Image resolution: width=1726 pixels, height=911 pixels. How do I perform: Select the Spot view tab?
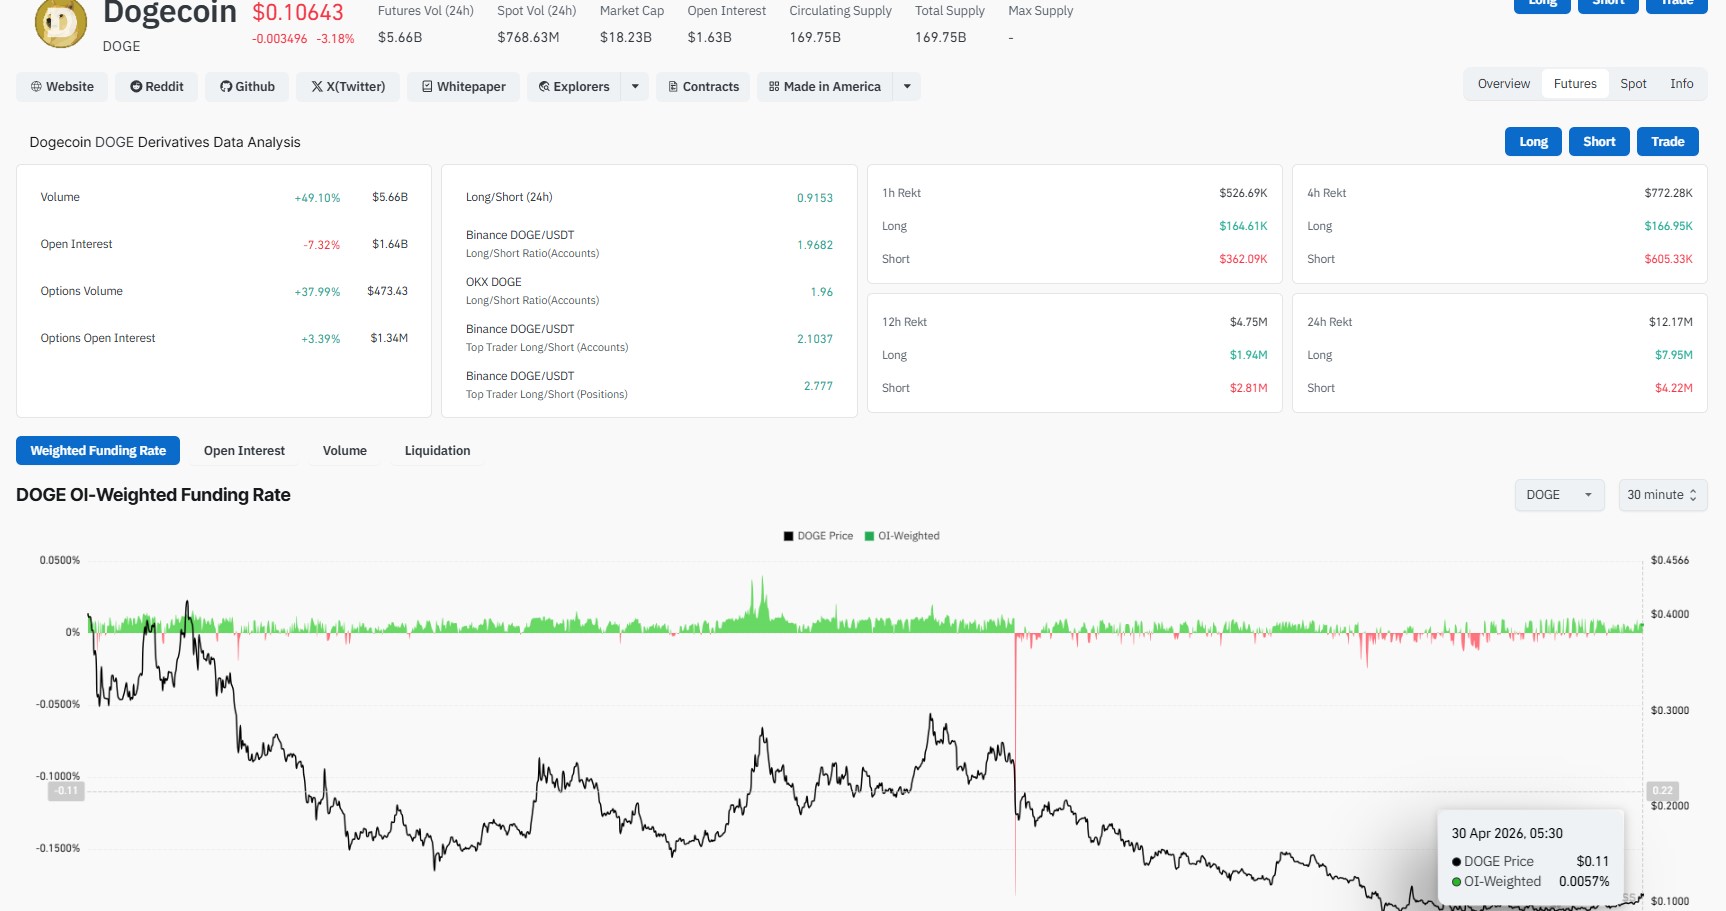[x=1633, y=84]
